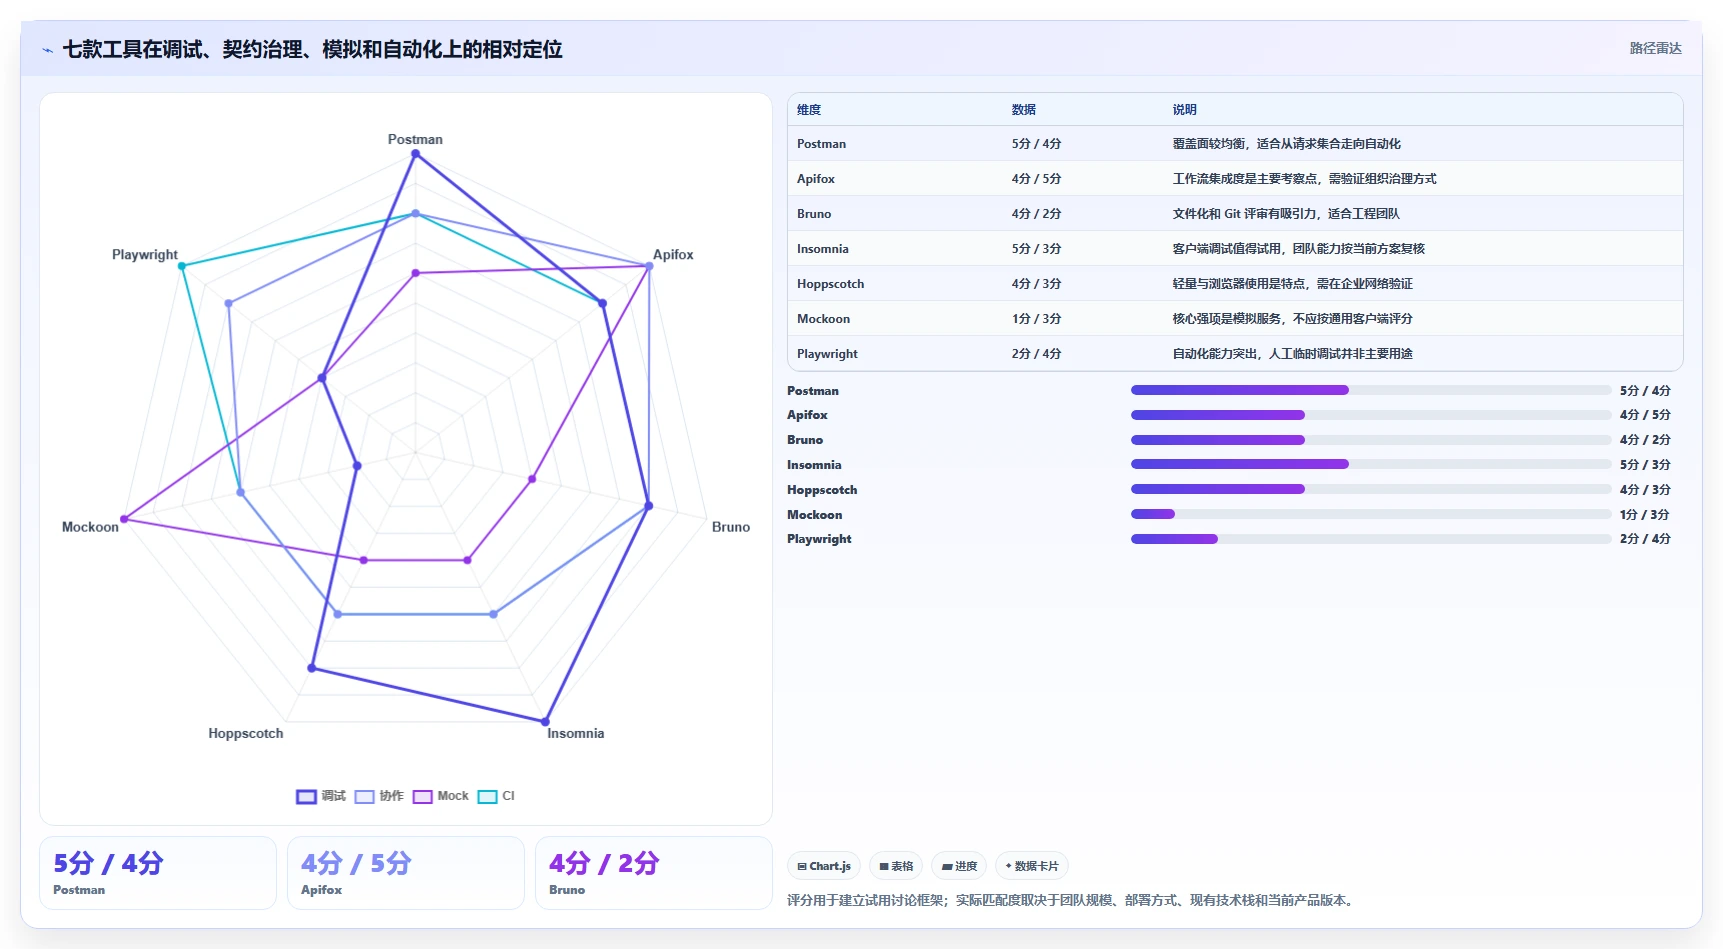Screen dimensions: 1723x949
Task: Click the Bruno axis label on the radar chart
Action: pos(731,526)
